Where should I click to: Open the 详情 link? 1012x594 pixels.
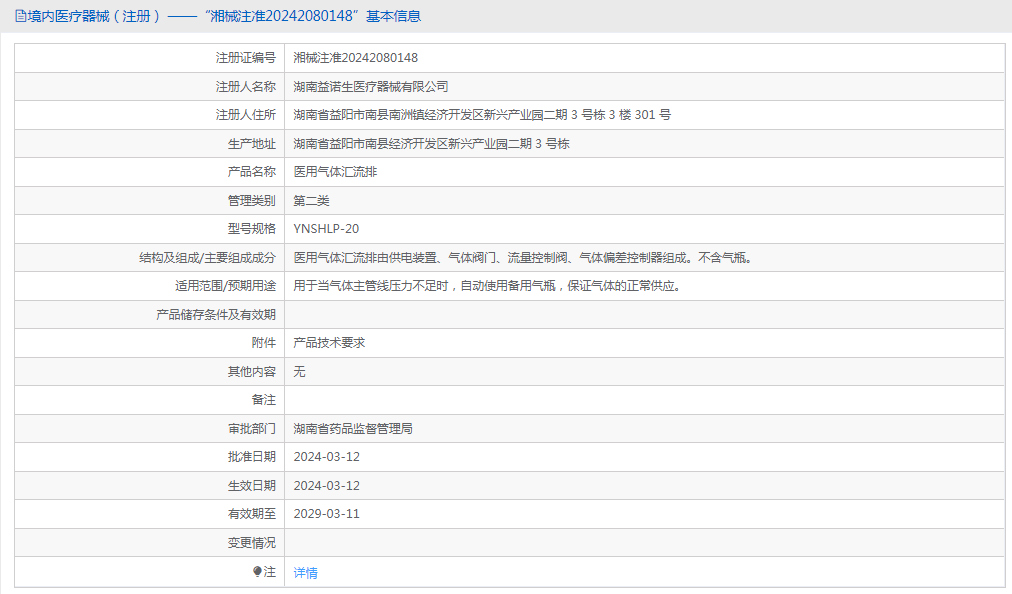coord(305,573)
